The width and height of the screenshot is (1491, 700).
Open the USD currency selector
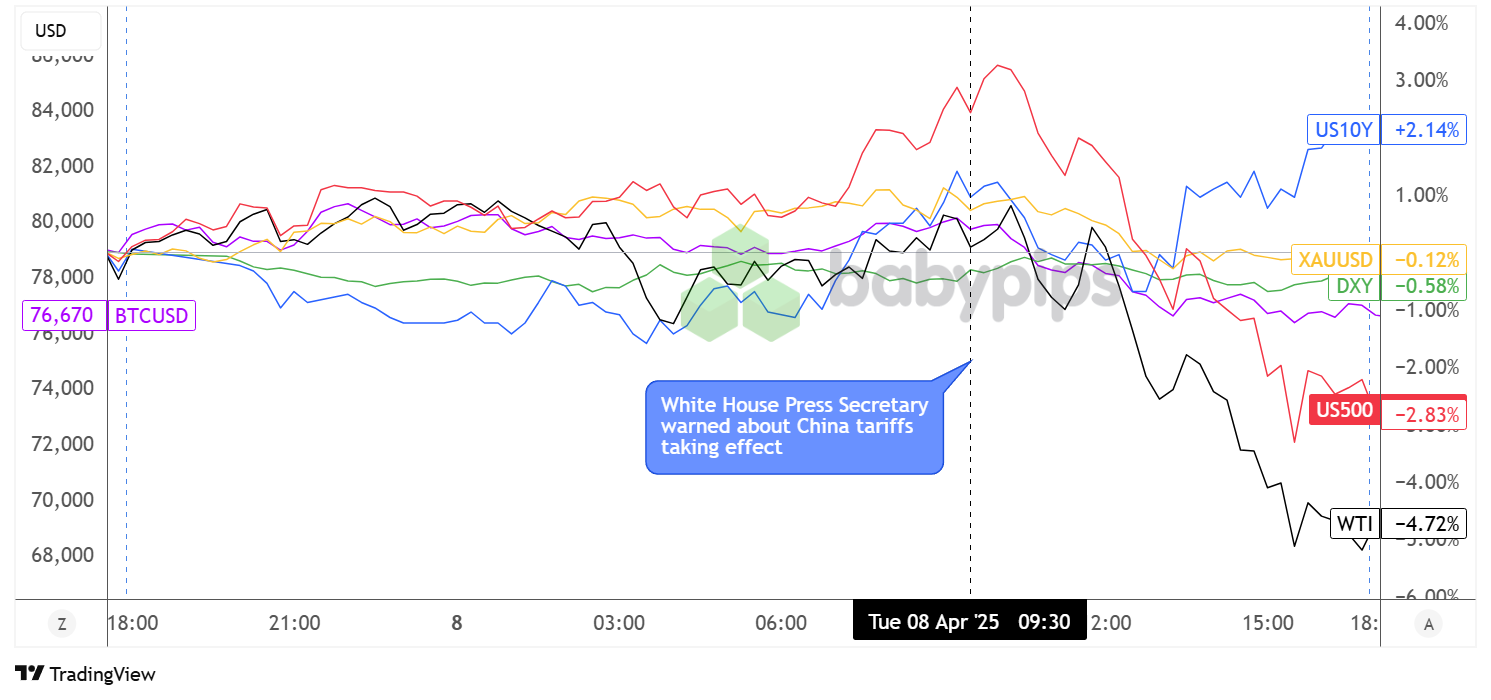51,31
